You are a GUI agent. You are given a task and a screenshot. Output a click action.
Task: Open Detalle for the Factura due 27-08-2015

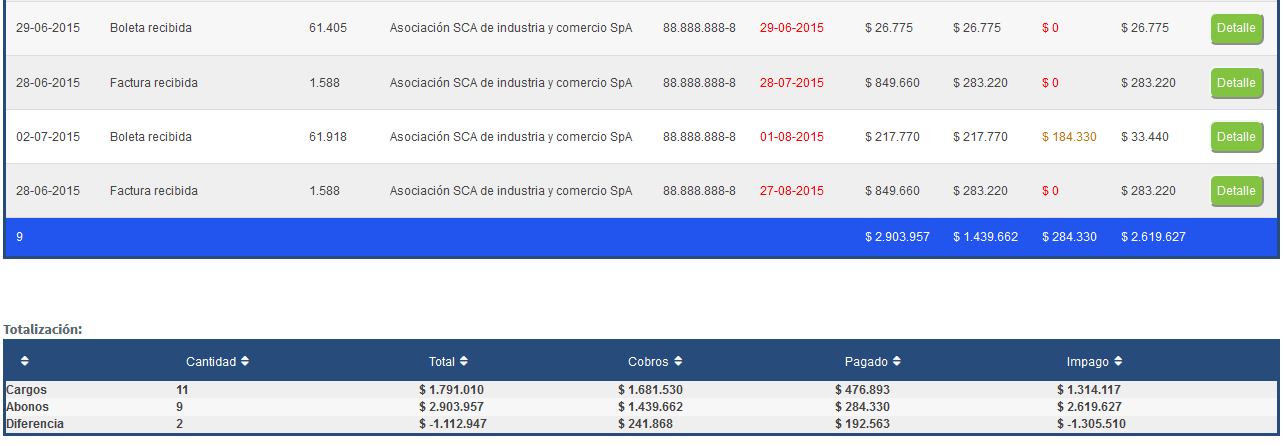click(1236, 191)
